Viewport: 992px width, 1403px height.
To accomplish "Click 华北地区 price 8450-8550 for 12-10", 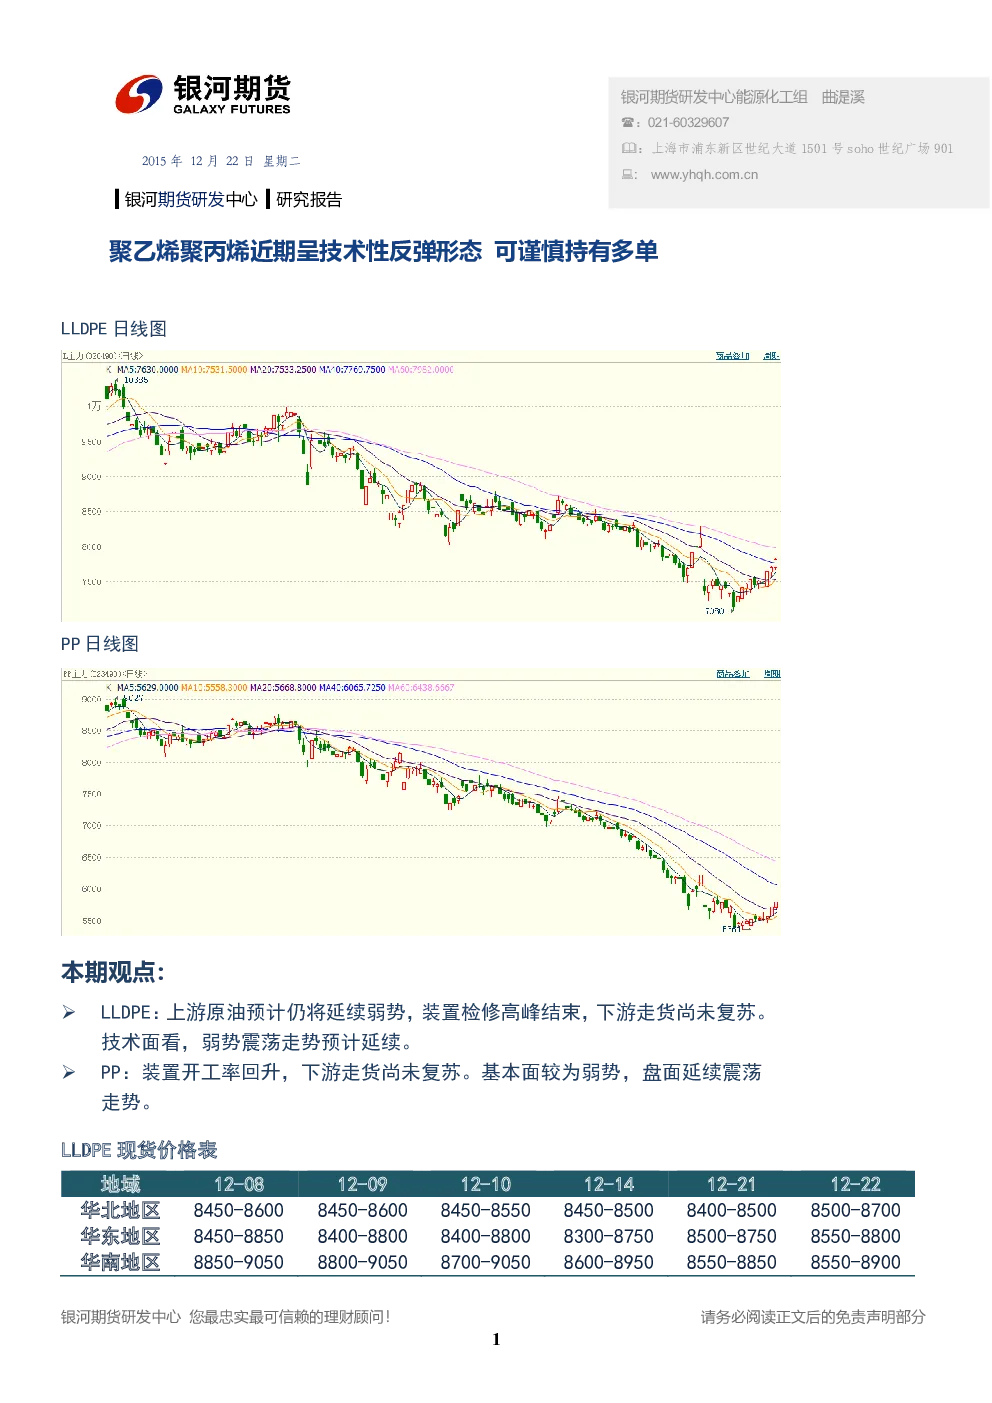I will [485, 1210].
